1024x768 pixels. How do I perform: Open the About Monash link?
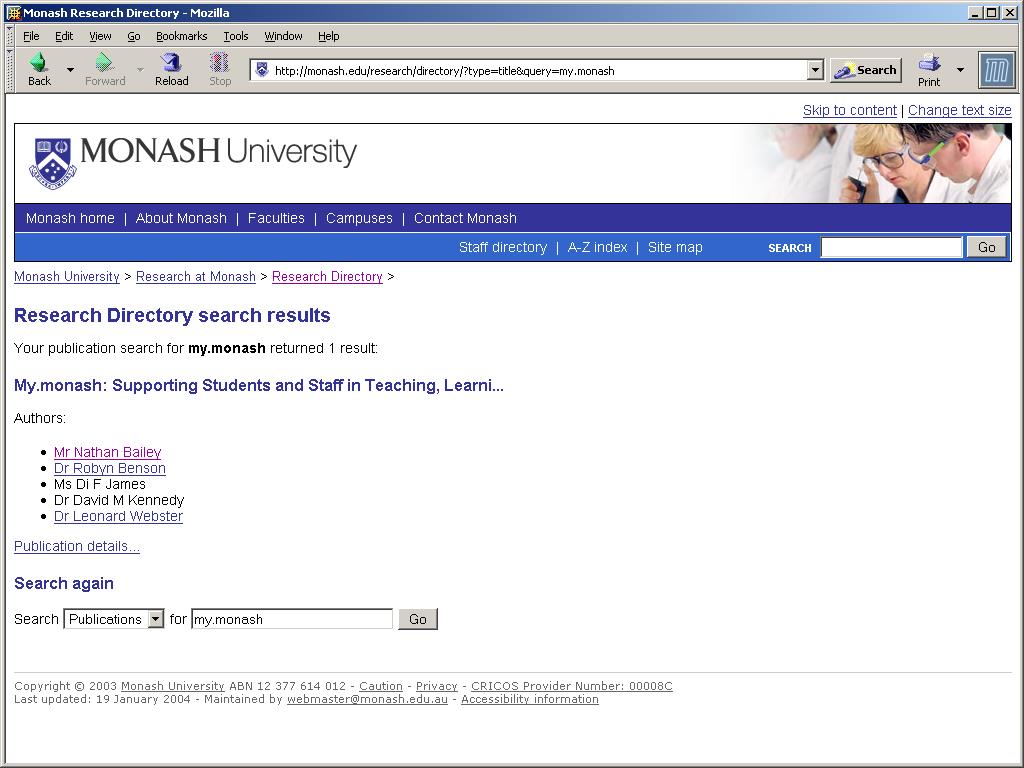point(181,218)
